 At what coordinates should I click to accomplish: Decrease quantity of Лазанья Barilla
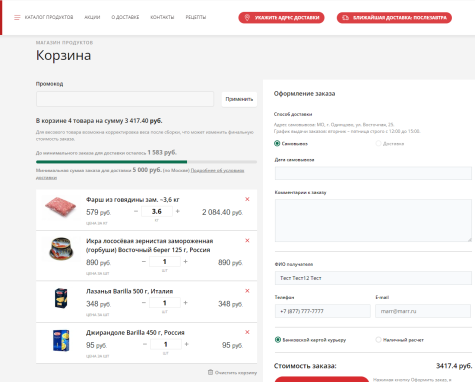point(144,303)
